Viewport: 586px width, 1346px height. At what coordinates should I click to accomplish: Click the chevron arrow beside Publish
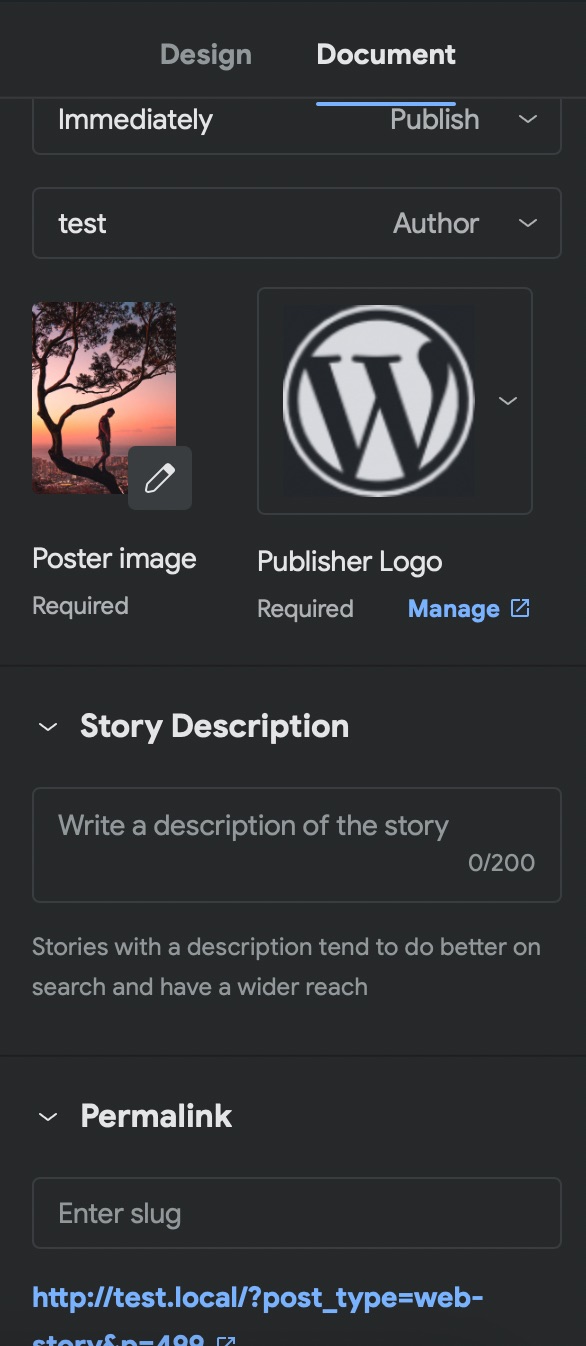(528, 119)
